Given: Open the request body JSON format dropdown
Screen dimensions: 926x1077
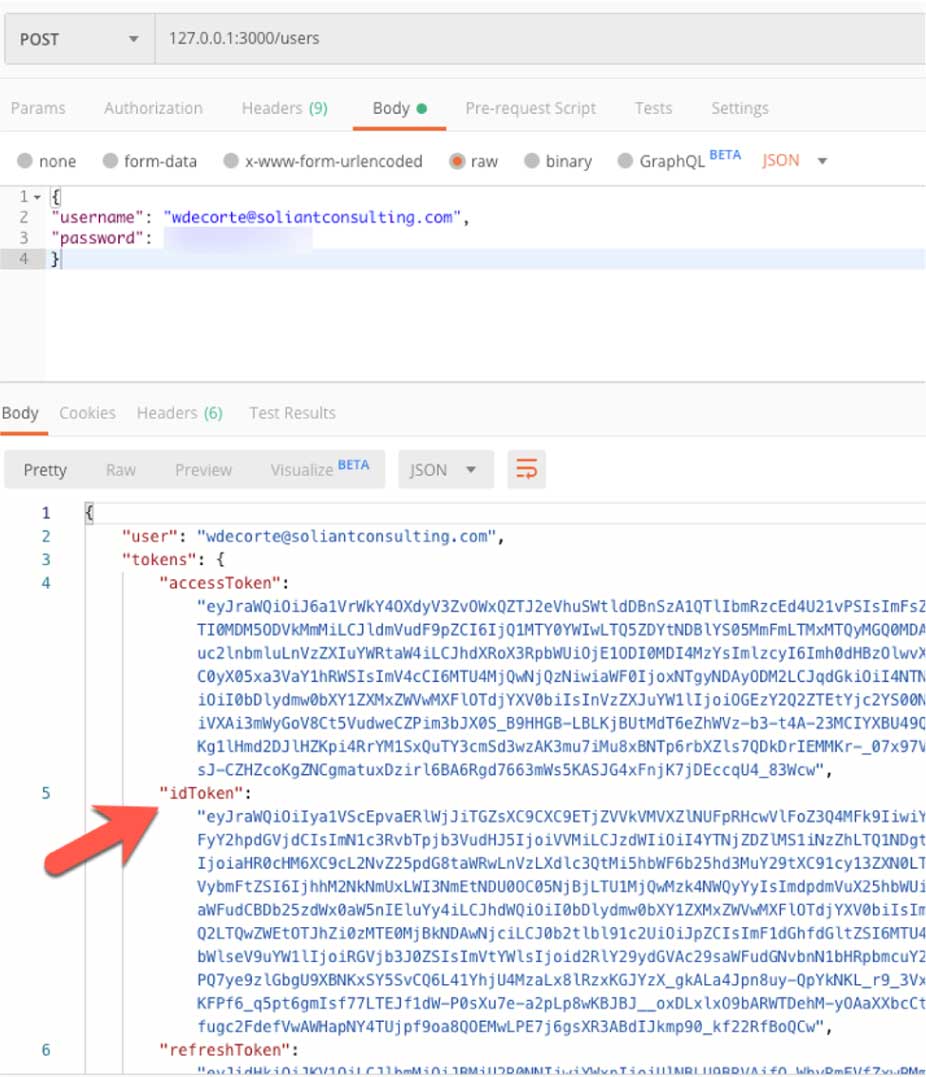Looking at the screenshot, I should 794,161.
